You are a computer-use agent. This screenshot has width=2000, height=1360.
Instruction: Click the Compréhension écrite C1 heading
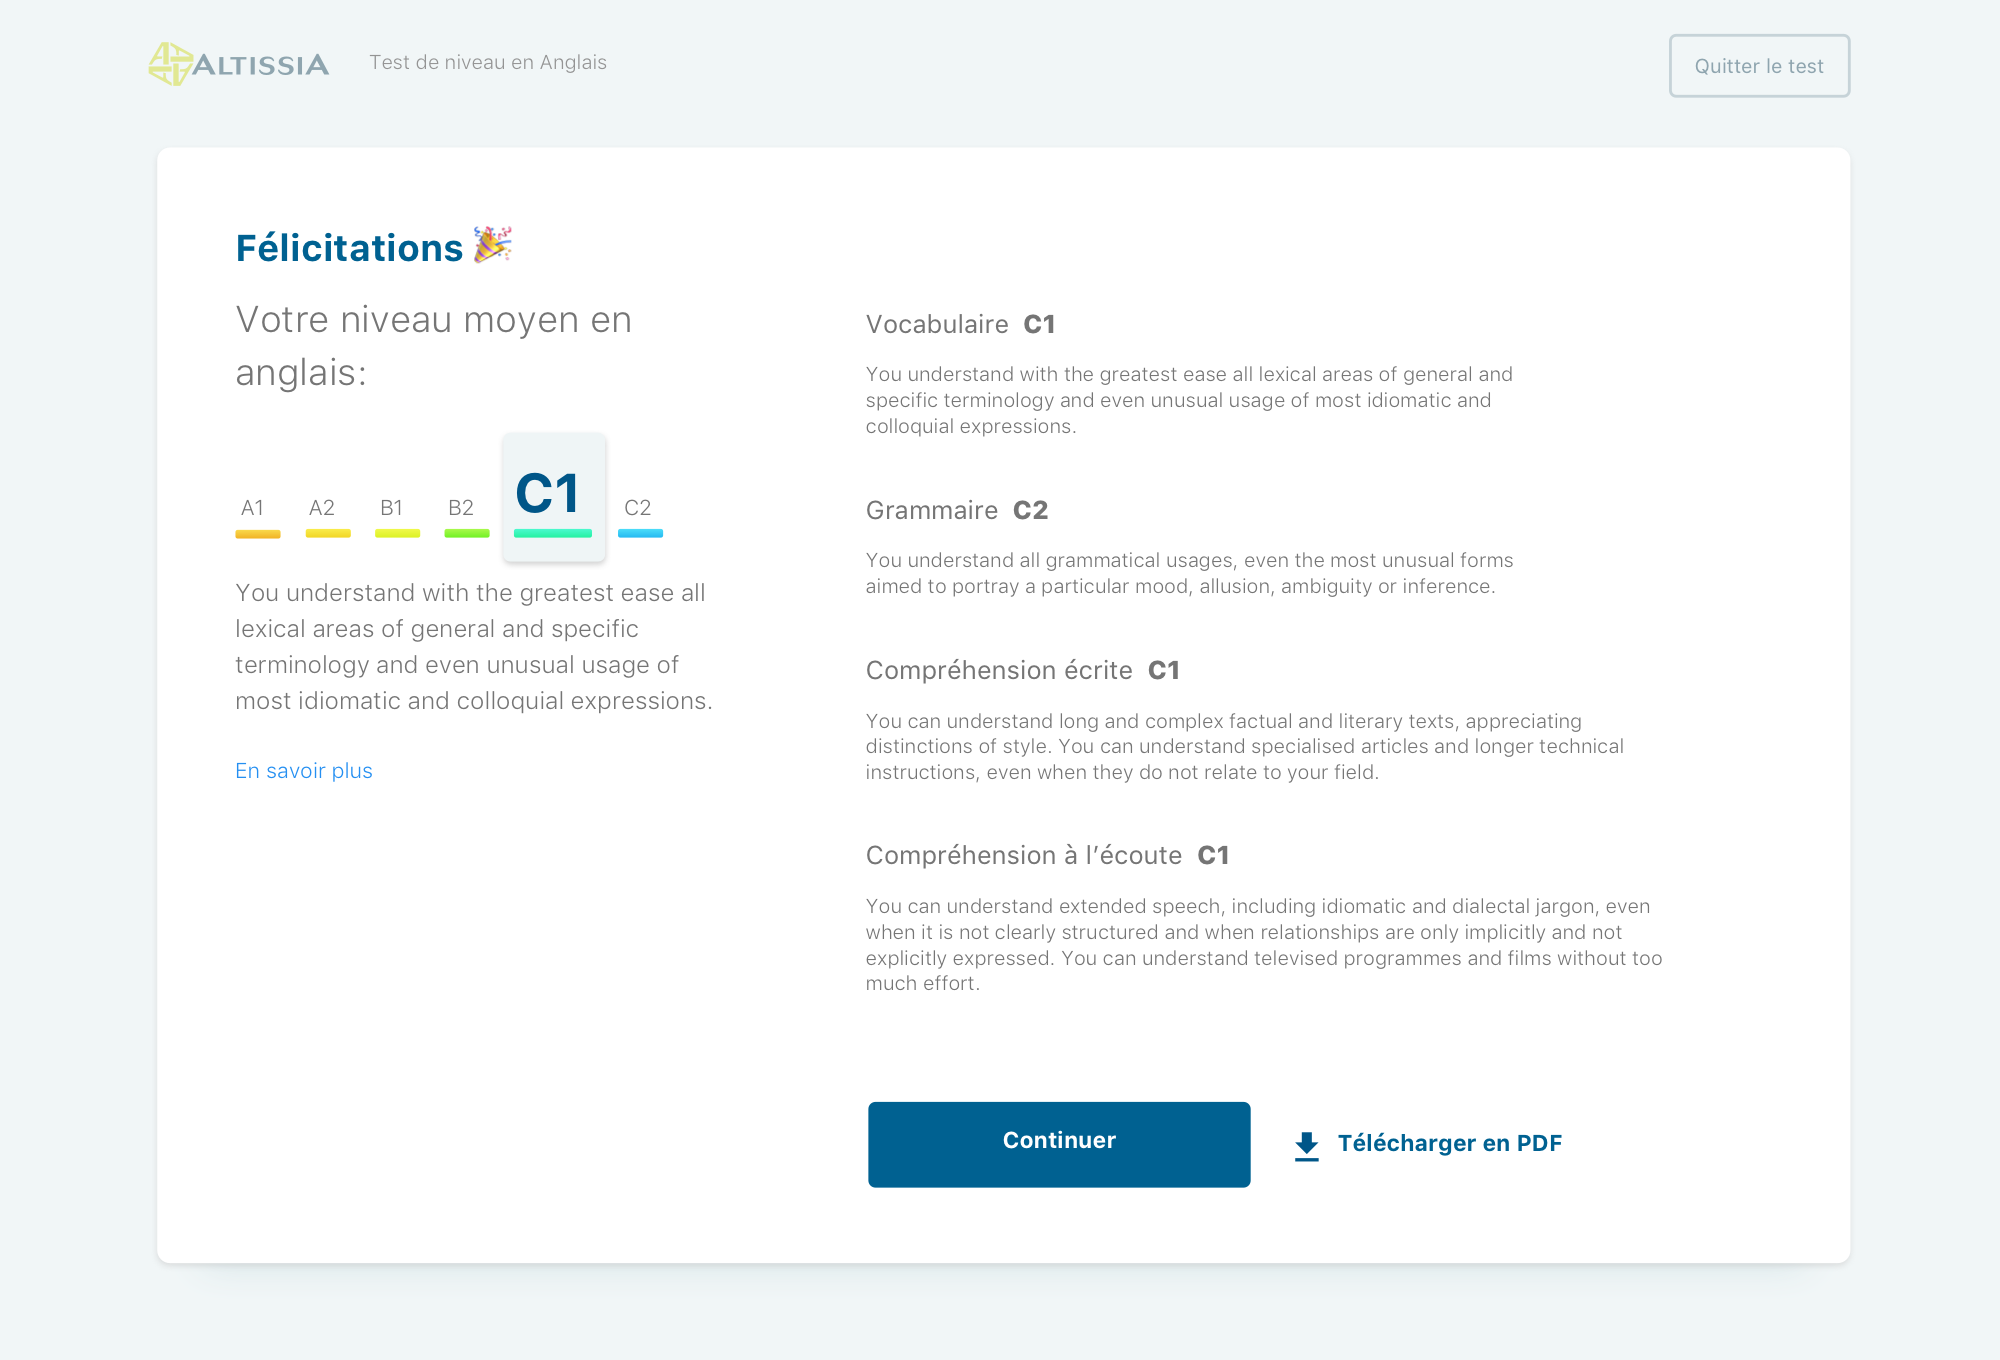[x=1022, y=670]
